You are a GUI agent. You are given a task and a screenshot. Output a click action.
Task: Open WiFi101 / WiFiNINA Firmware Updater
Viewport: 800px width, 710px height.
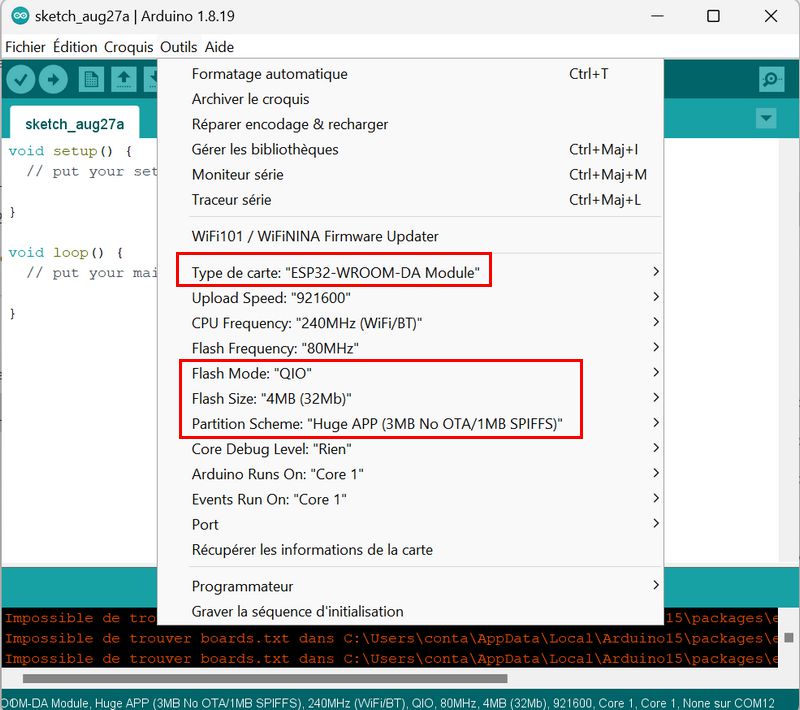(410, 236)
